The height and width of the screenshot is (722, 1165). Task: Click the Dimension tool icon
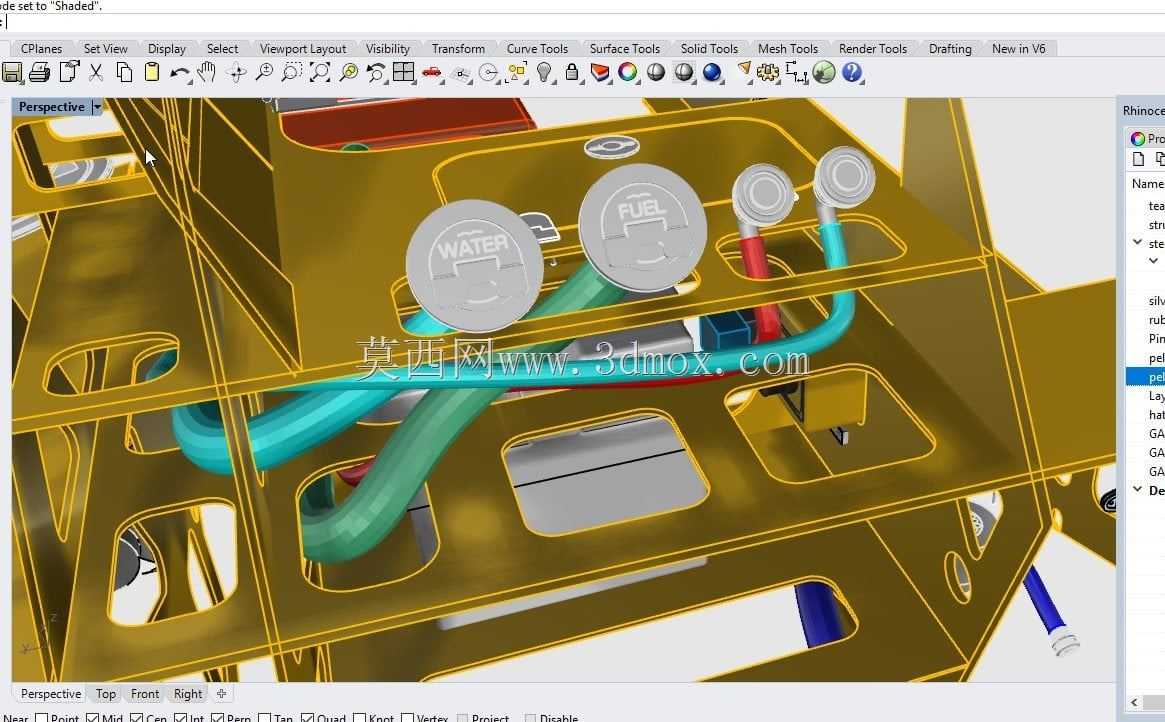click(x=796, y=72)
